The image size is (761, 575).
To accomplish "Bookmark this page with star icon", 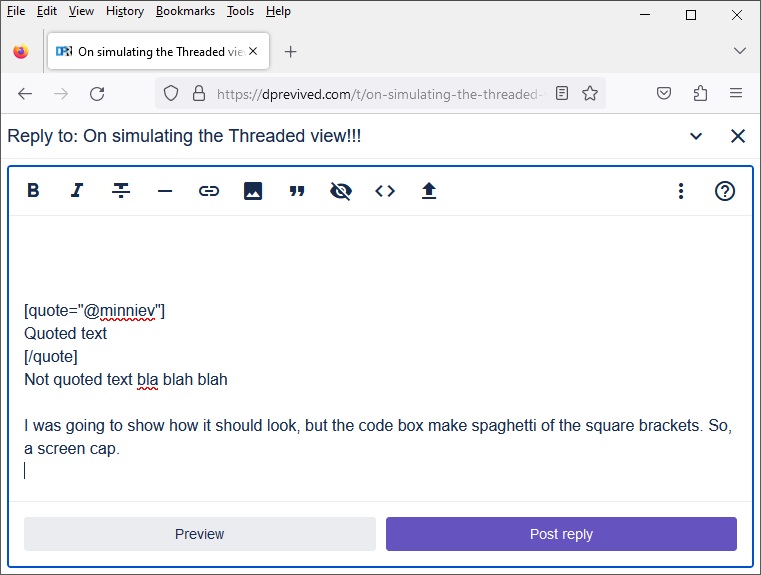I will tap(590, 93).
